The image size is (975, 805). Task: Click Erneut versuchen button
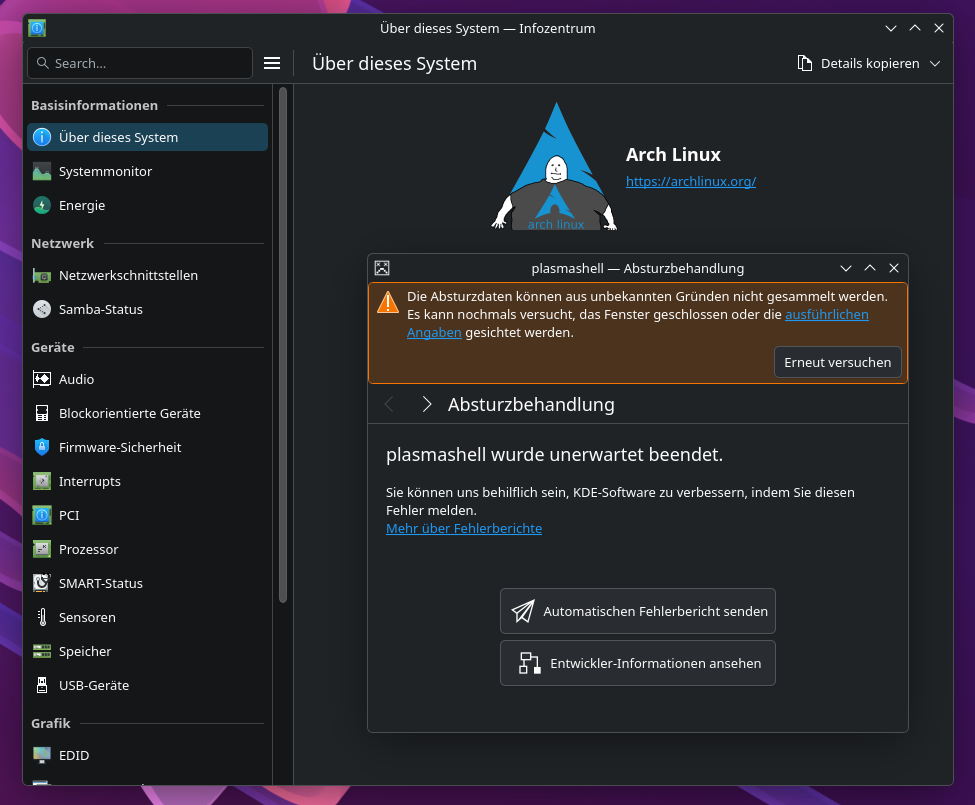pyautogui.click(x=838, y=362)
